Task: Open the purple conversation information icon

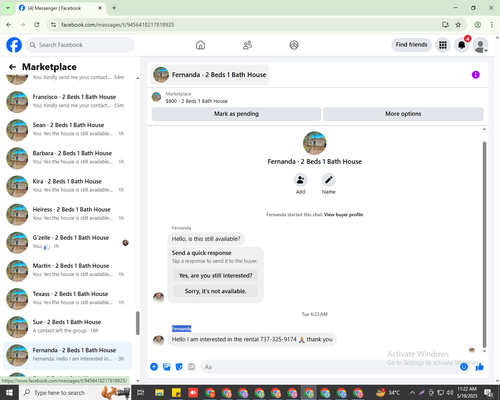Action: 476,75
